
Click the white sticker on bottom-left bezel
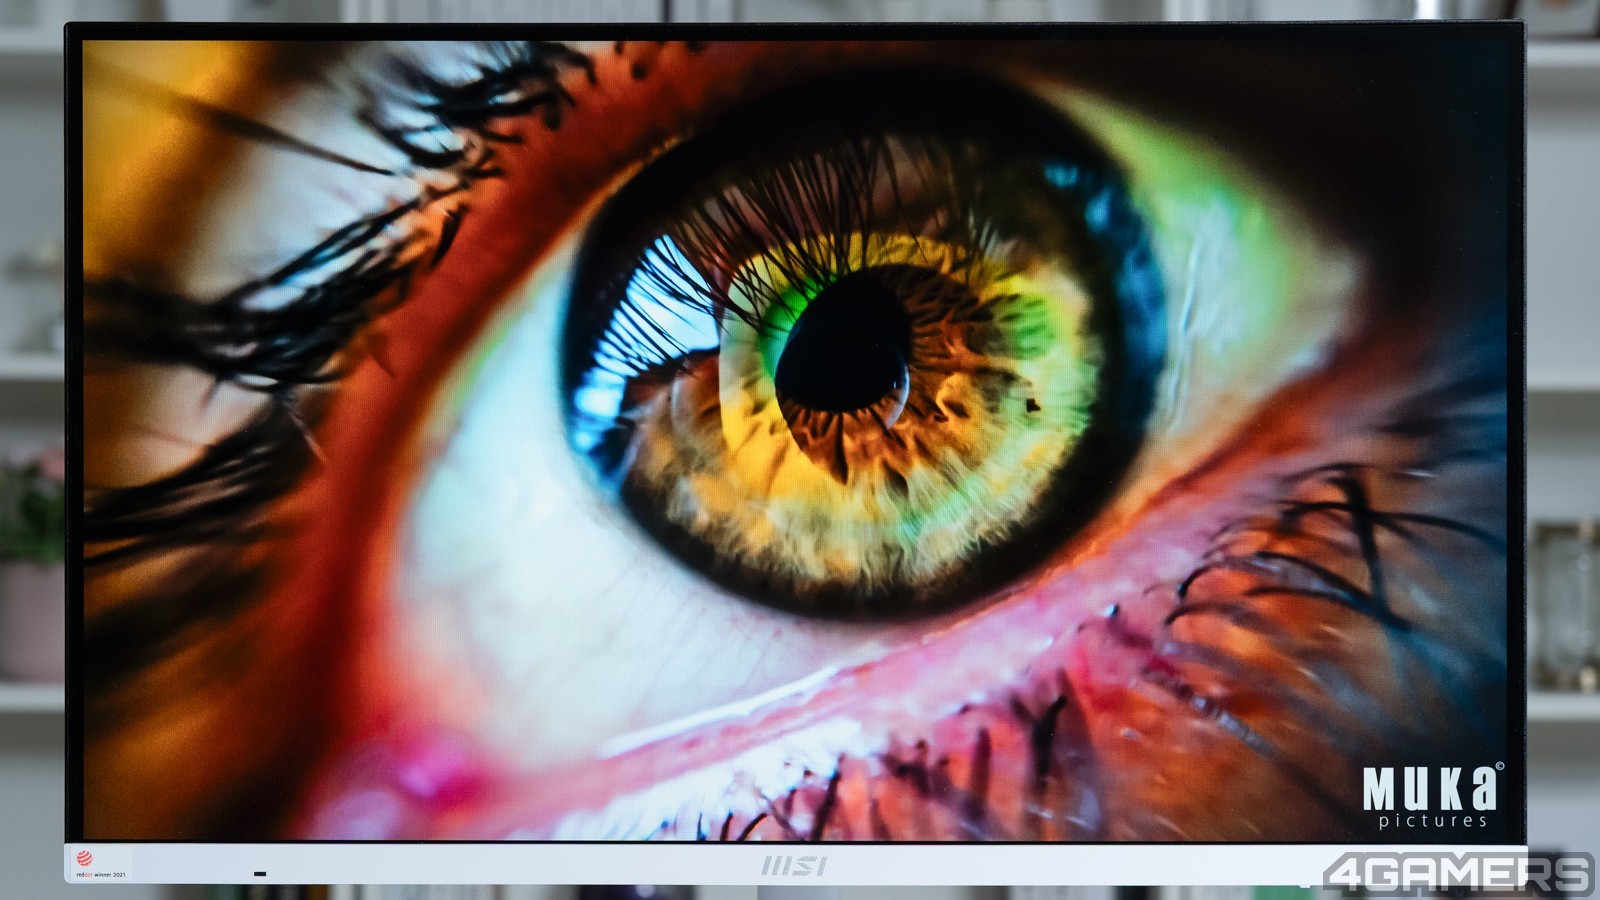[100, 862]
